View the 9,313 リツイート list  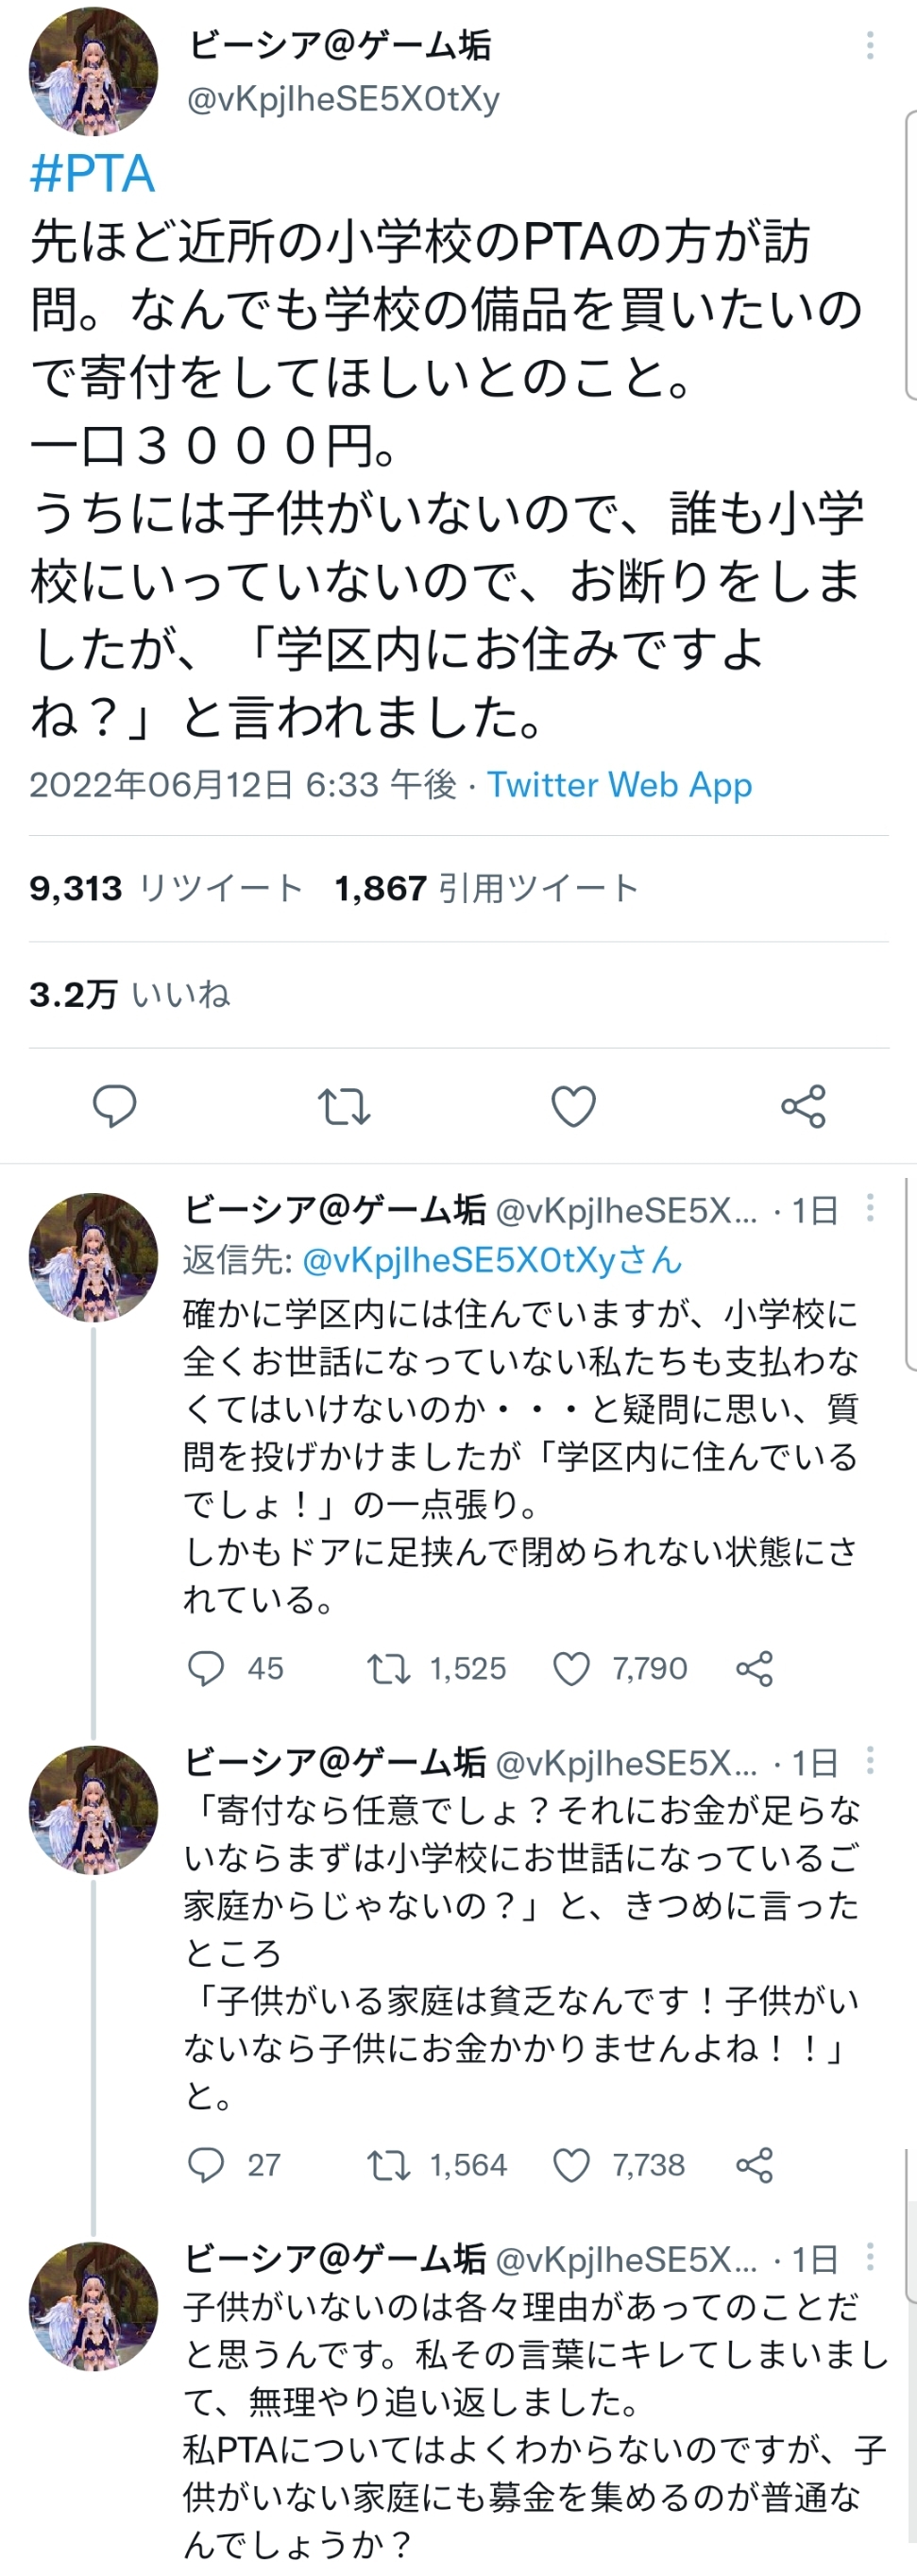point(166,888)
